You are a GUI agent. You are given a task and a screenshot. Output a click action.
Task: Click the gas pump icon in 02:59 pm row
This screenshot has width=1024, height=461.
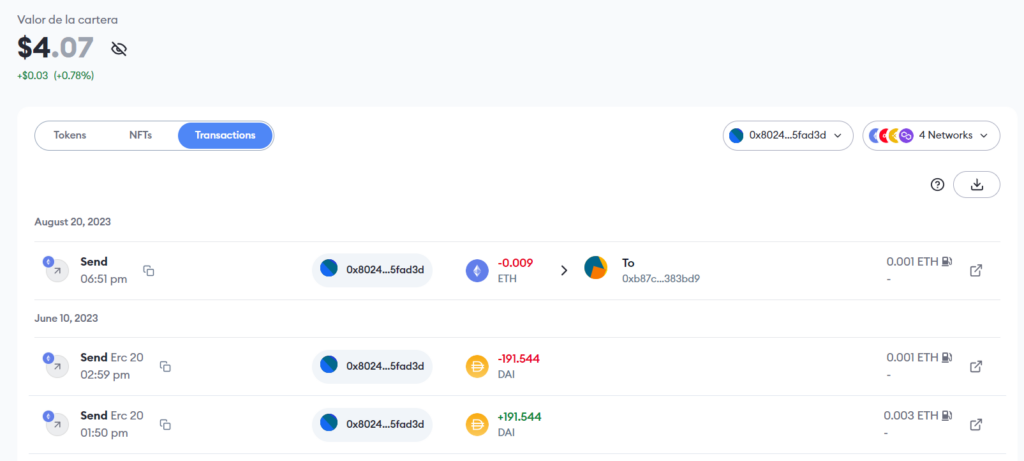pos(946,357)
